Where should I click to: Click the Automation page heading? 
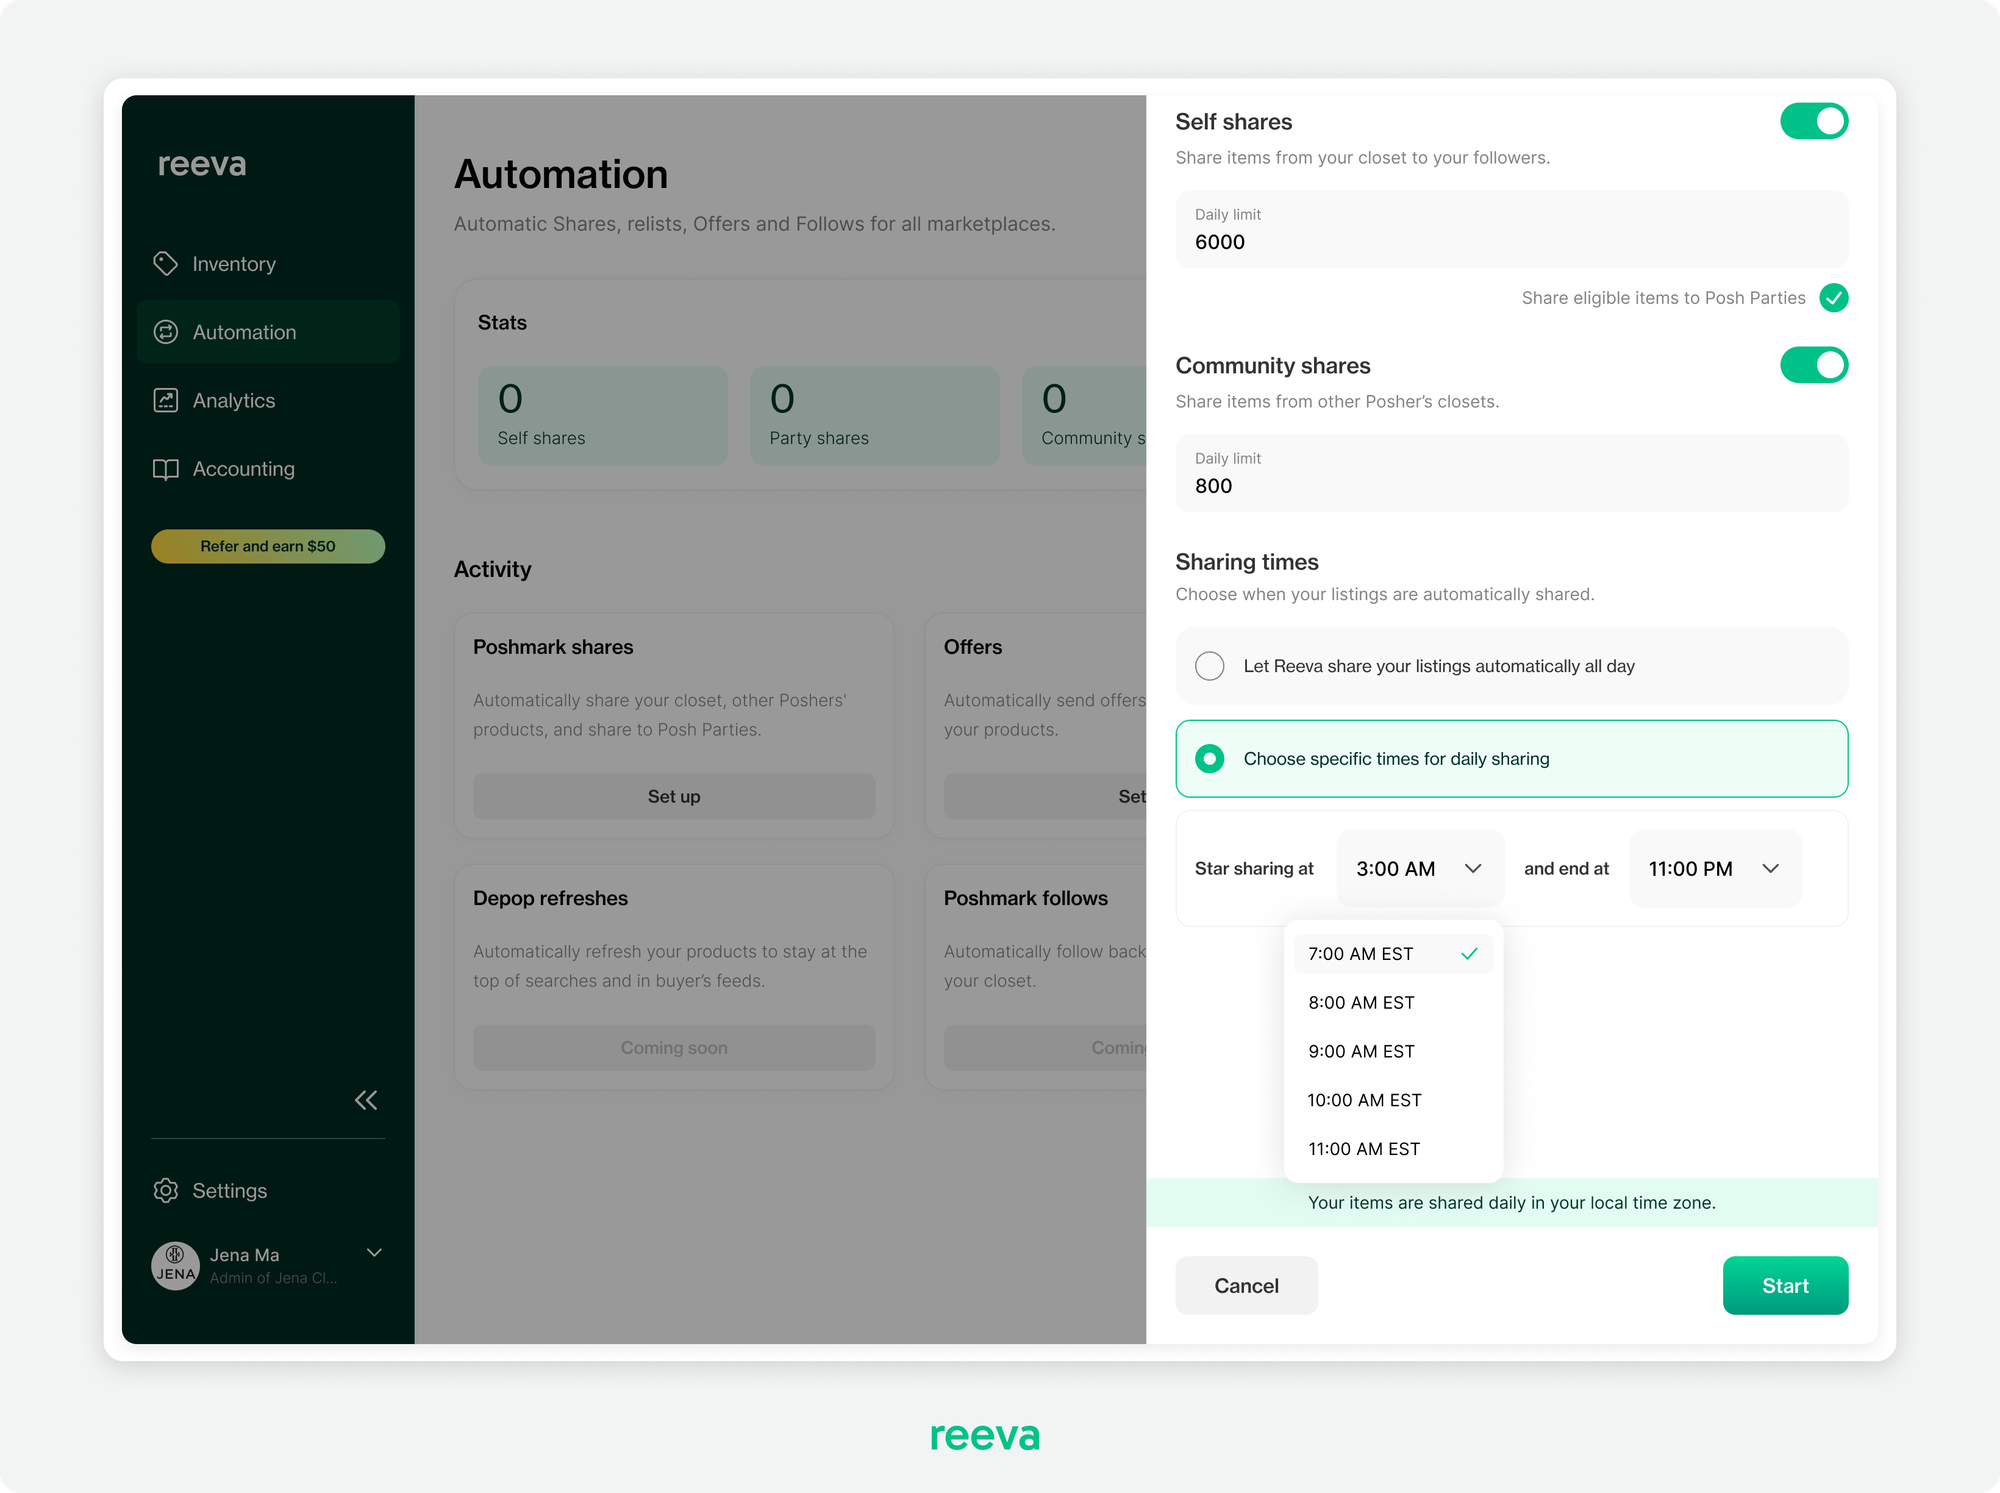coord(561,175)
